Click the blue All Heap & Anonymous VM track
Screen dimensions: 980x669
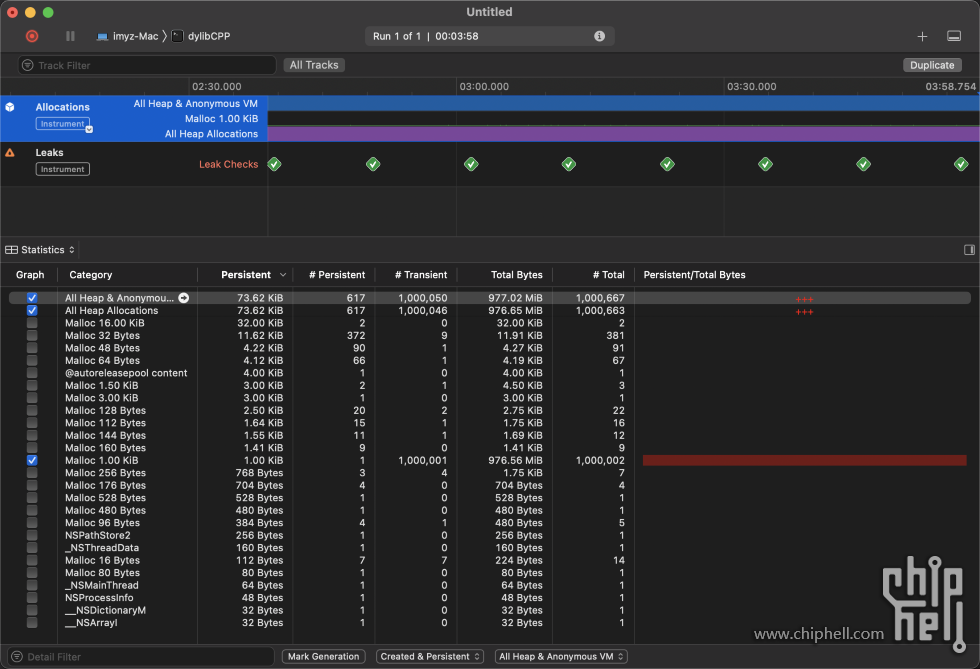[x=623, y=103]
